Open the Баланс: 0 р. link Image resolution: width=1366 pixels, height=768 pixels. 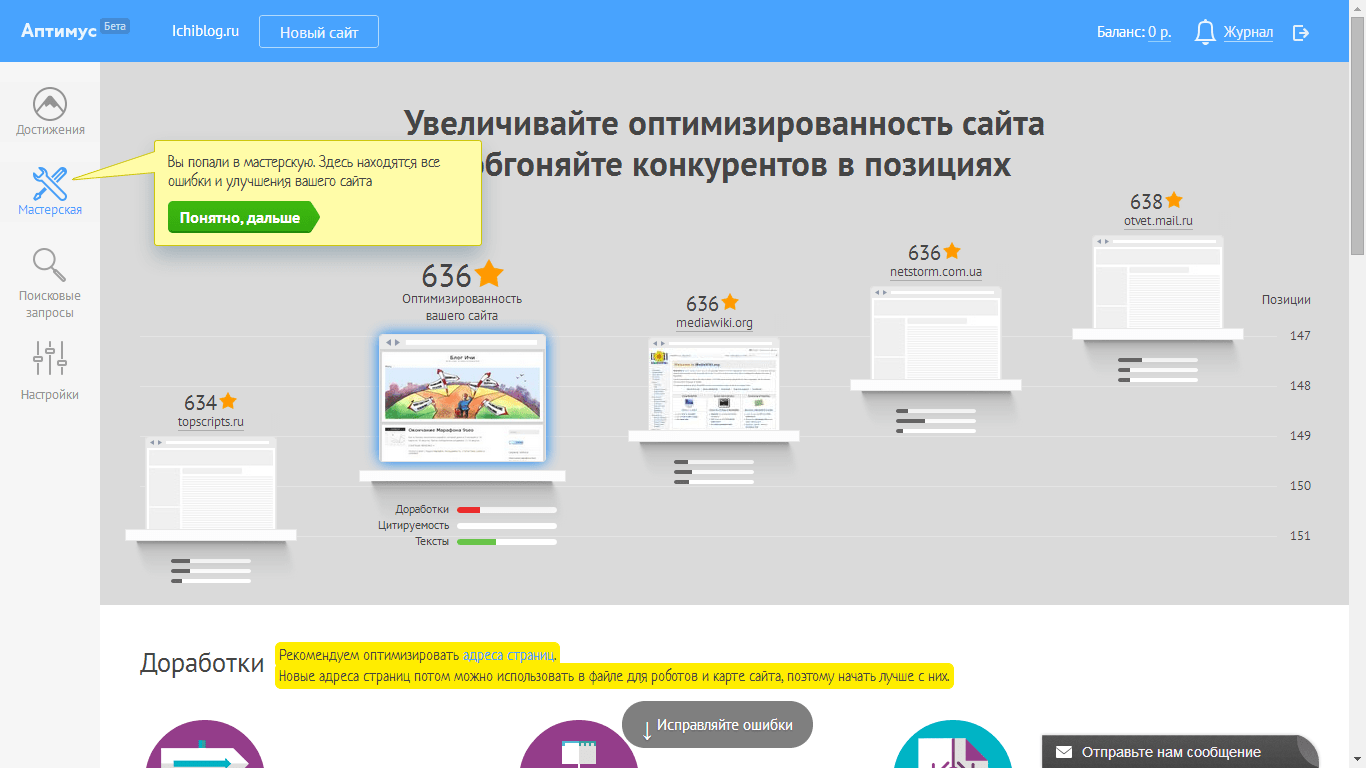pyautogui.click(x=1134, y=32)
